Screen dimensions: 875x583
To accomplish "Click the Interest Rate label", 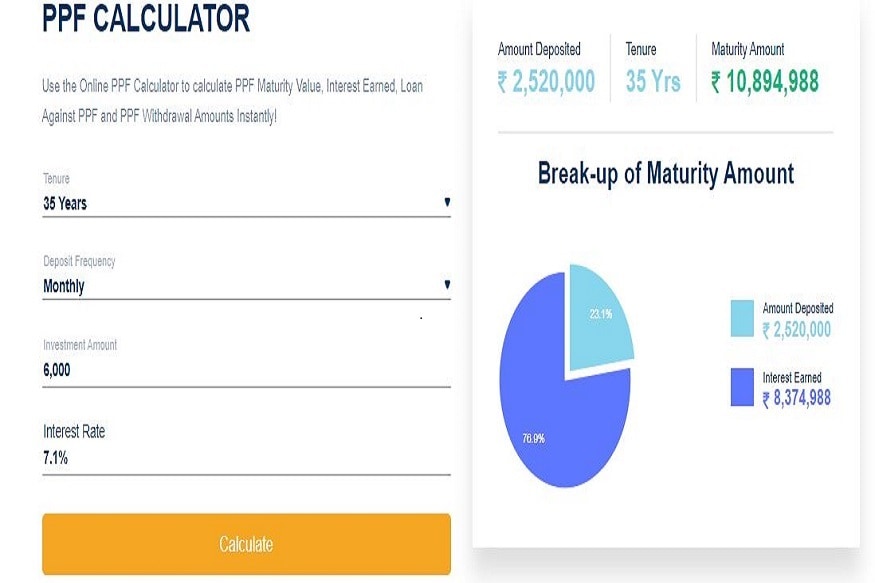I will pos(74,432).
